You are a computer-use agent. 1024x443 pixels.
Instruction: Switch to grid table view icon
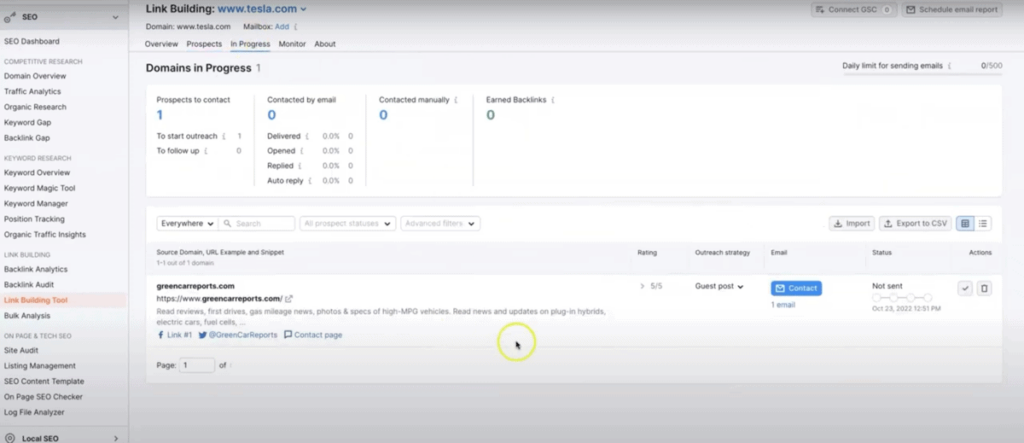coord(965,223)
